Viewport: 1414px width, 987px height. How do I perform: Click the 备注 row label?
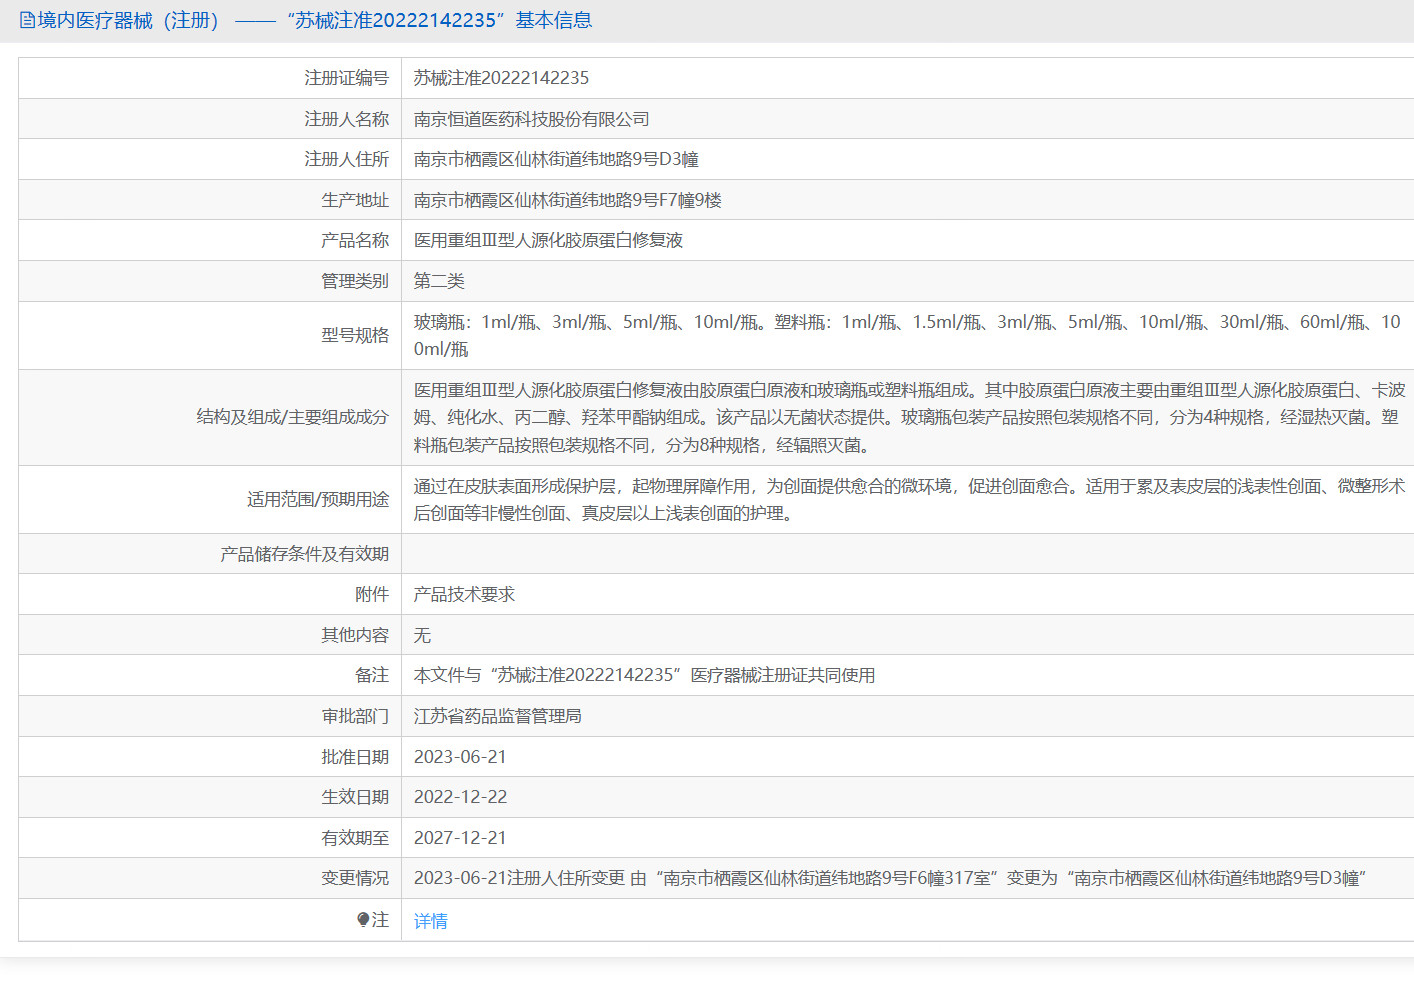pos(372,675)
